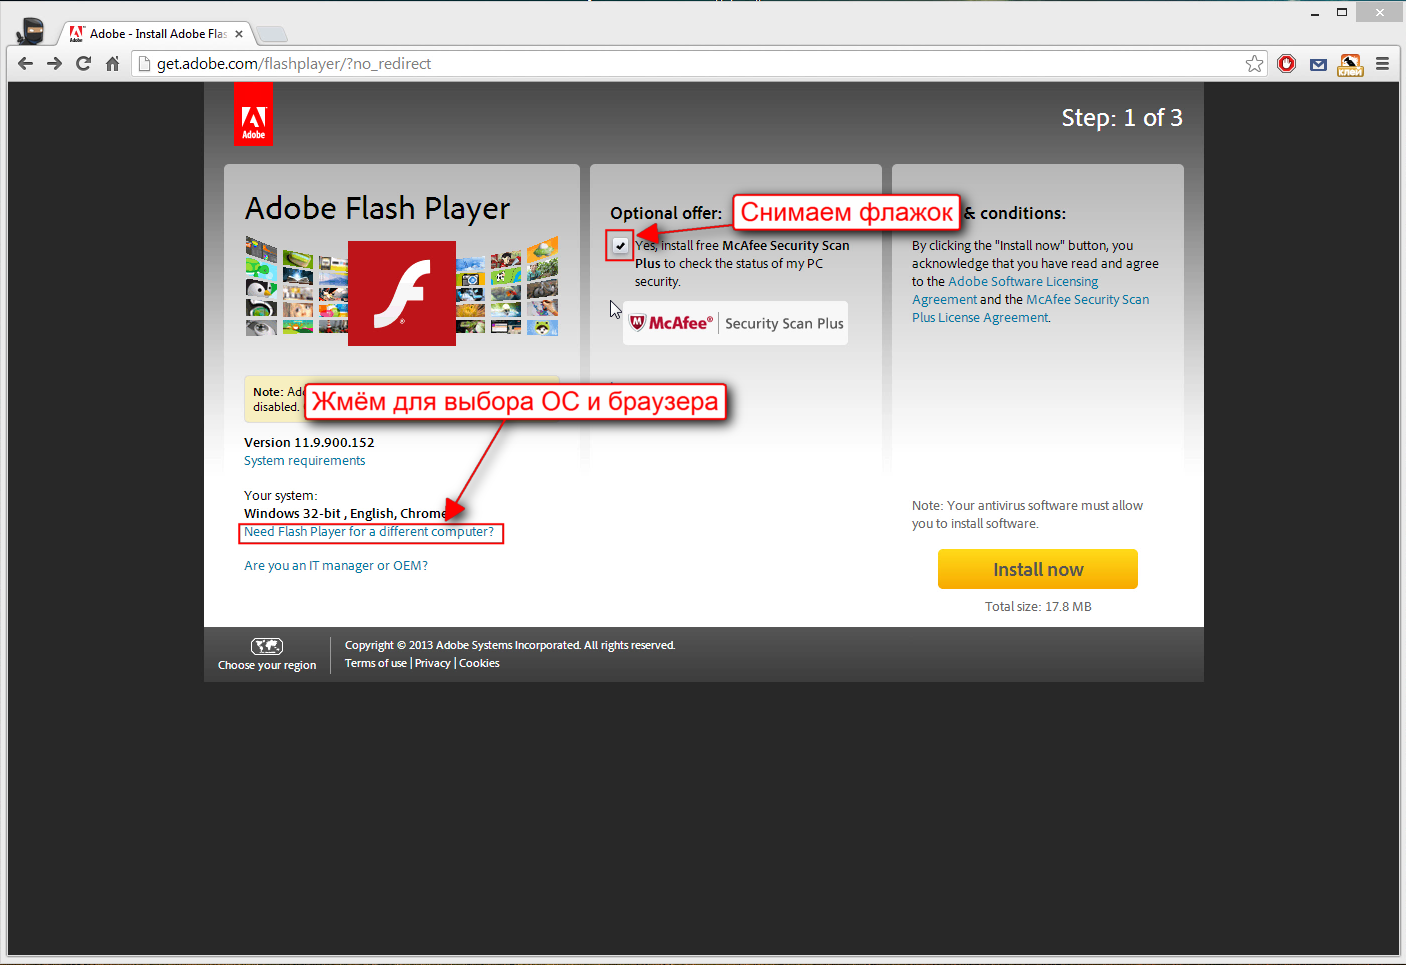Open the Privacy footer link
The image size is (1406, 965).
pyautogui.click(x=433, y=663)
